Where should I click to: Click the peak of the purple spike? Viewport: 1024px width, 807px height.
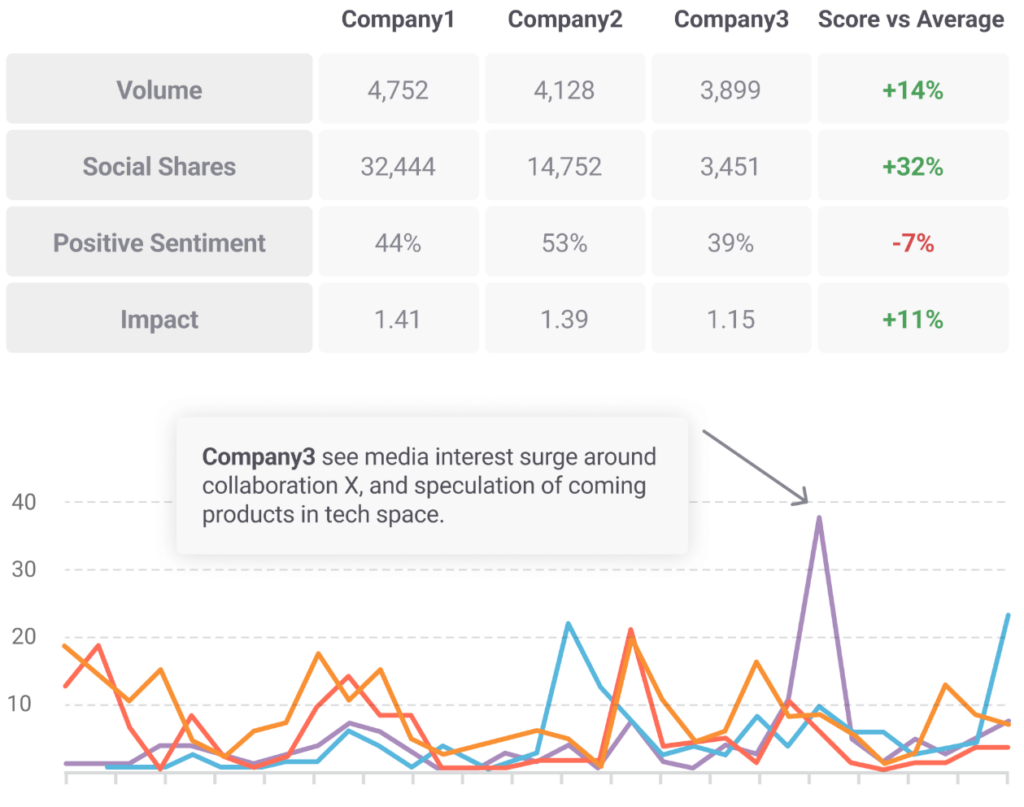(x=819, y=518)
